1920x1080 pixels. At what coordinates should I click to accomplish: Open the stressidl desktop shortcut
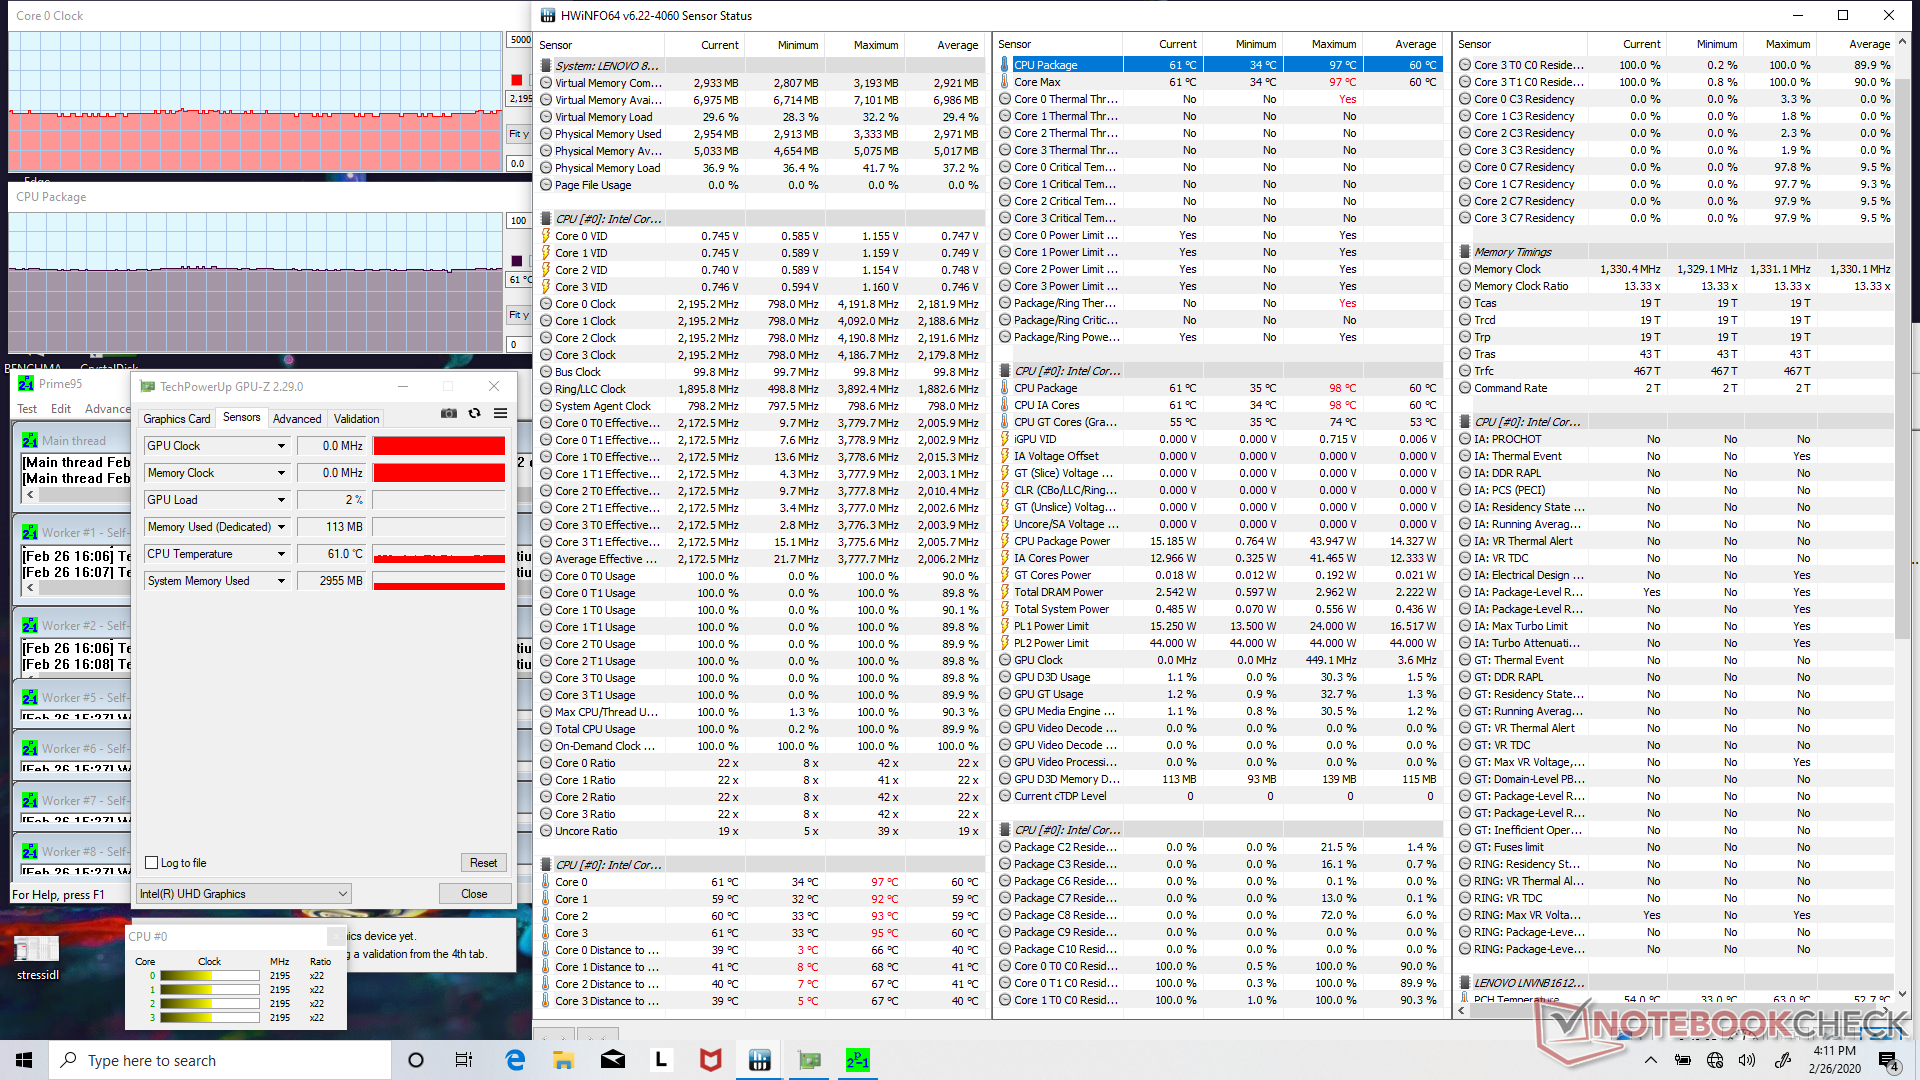click(37, 958)
